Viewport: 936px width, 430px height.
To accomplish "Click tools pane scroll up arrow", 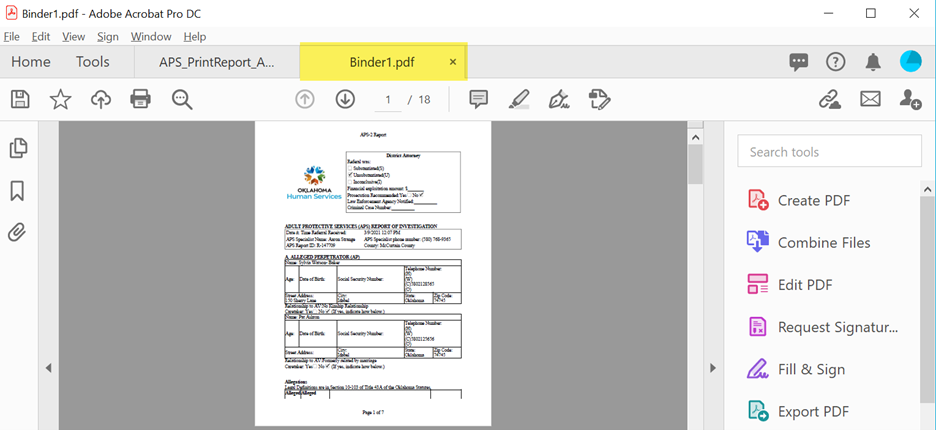I will point(928,189).
